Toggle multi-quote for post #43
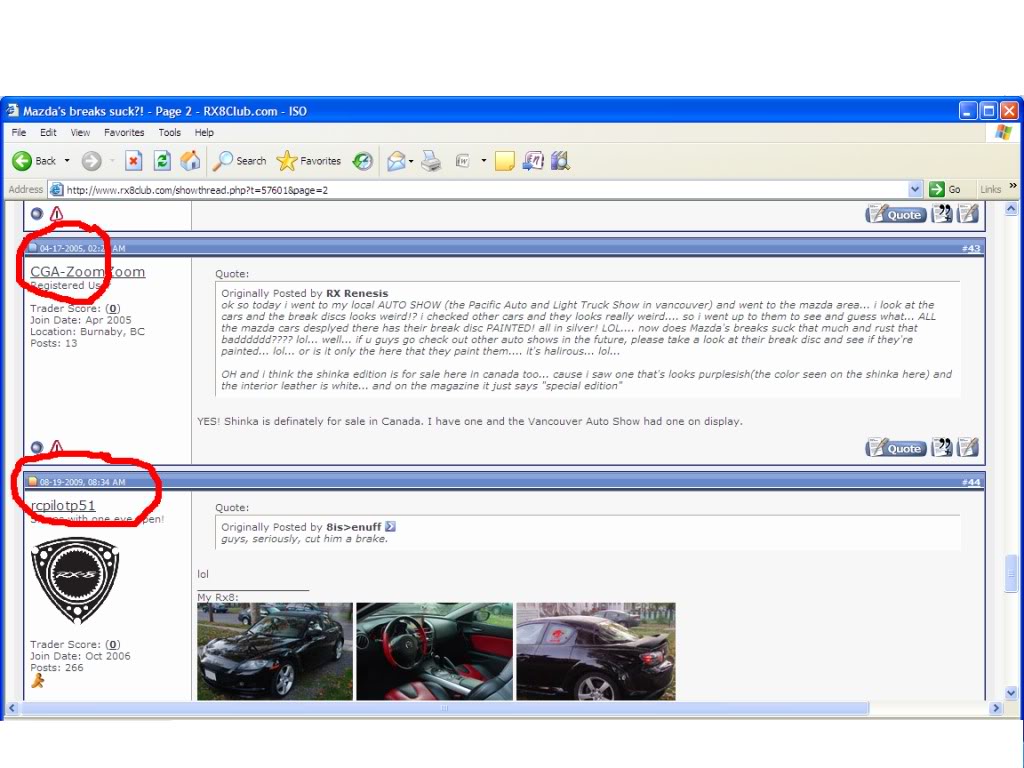The image size is (1024, 768). pyautogui.click(x=942, y=448)
